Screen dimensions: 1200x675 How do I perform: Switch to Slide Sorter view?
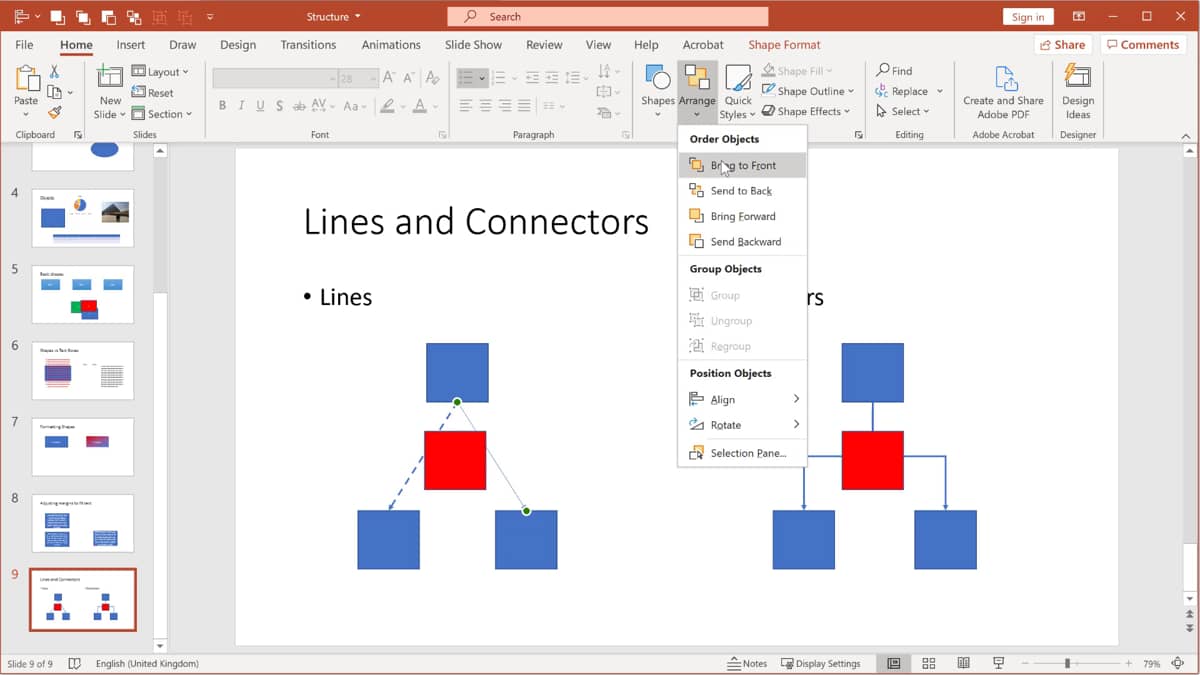[x=928, y=664]
